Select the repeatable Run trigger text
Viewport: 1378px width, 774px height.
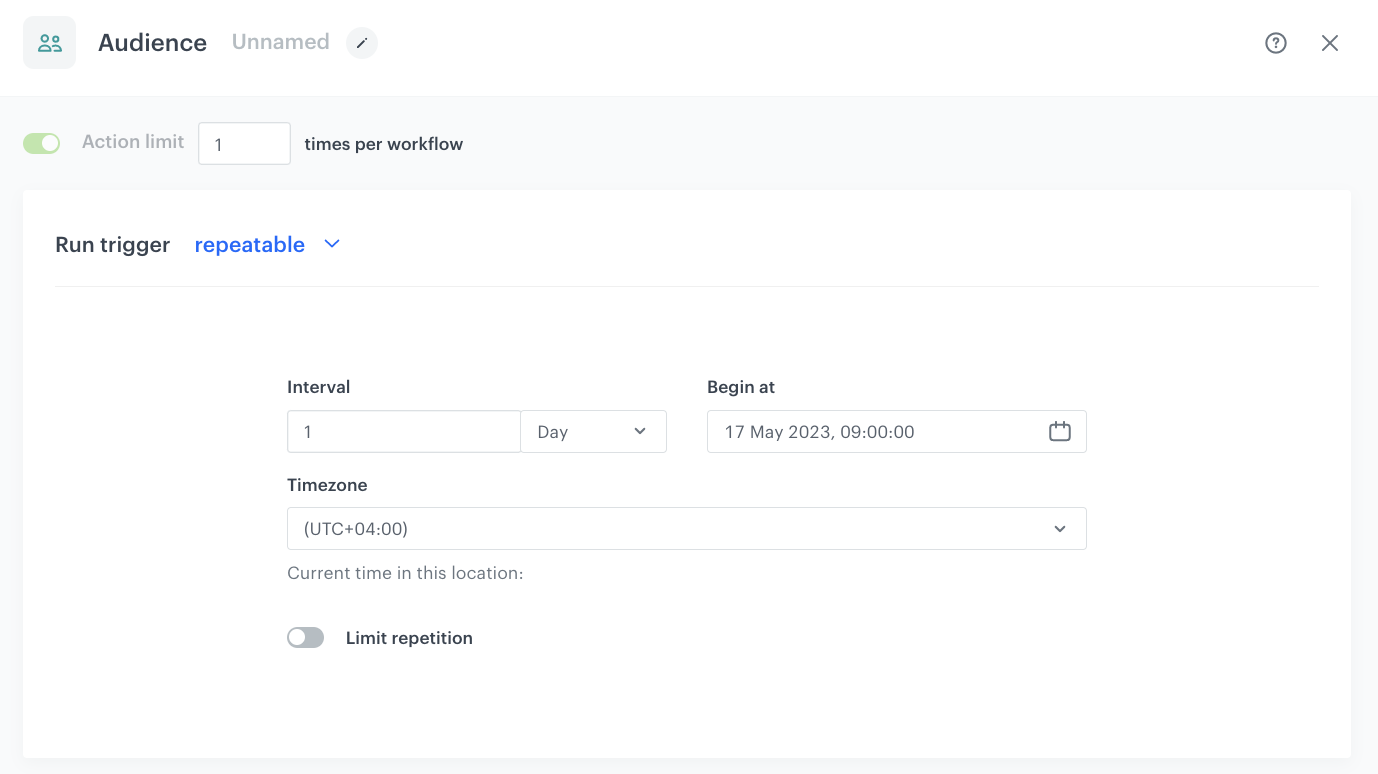pyautogui.click(x=249, y=245)
